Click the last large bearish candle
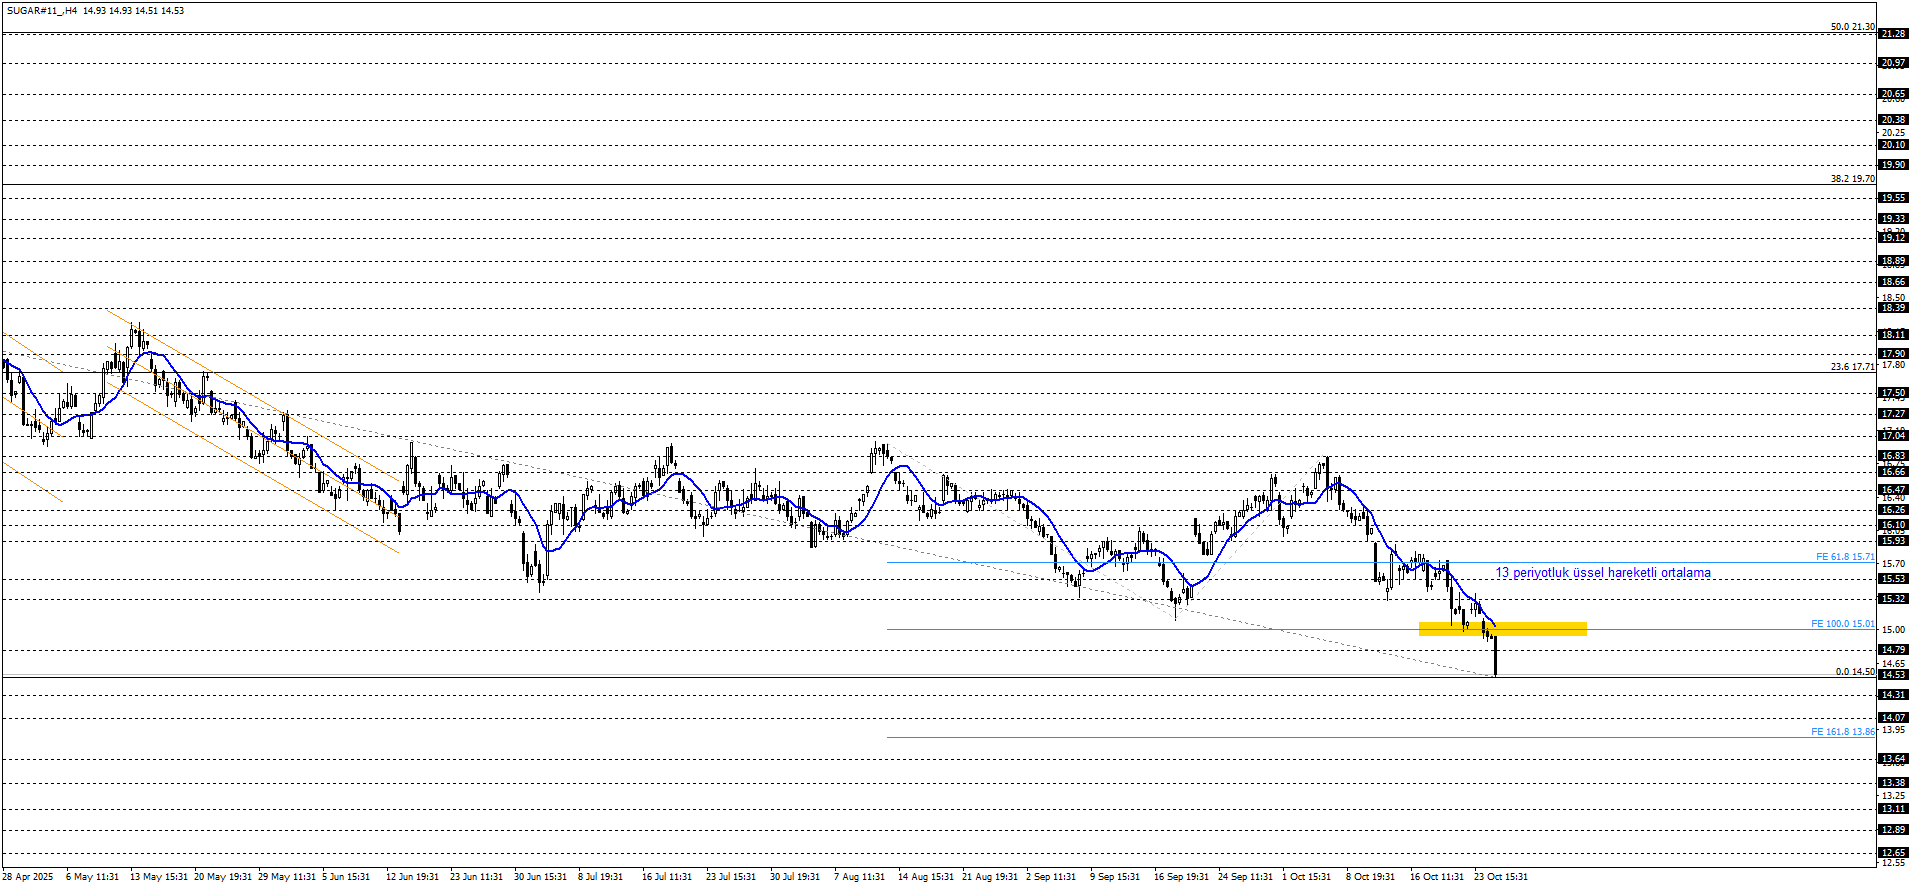Image resolution: width=1916 pixels, height=888 pixels. coord(1495,655)
